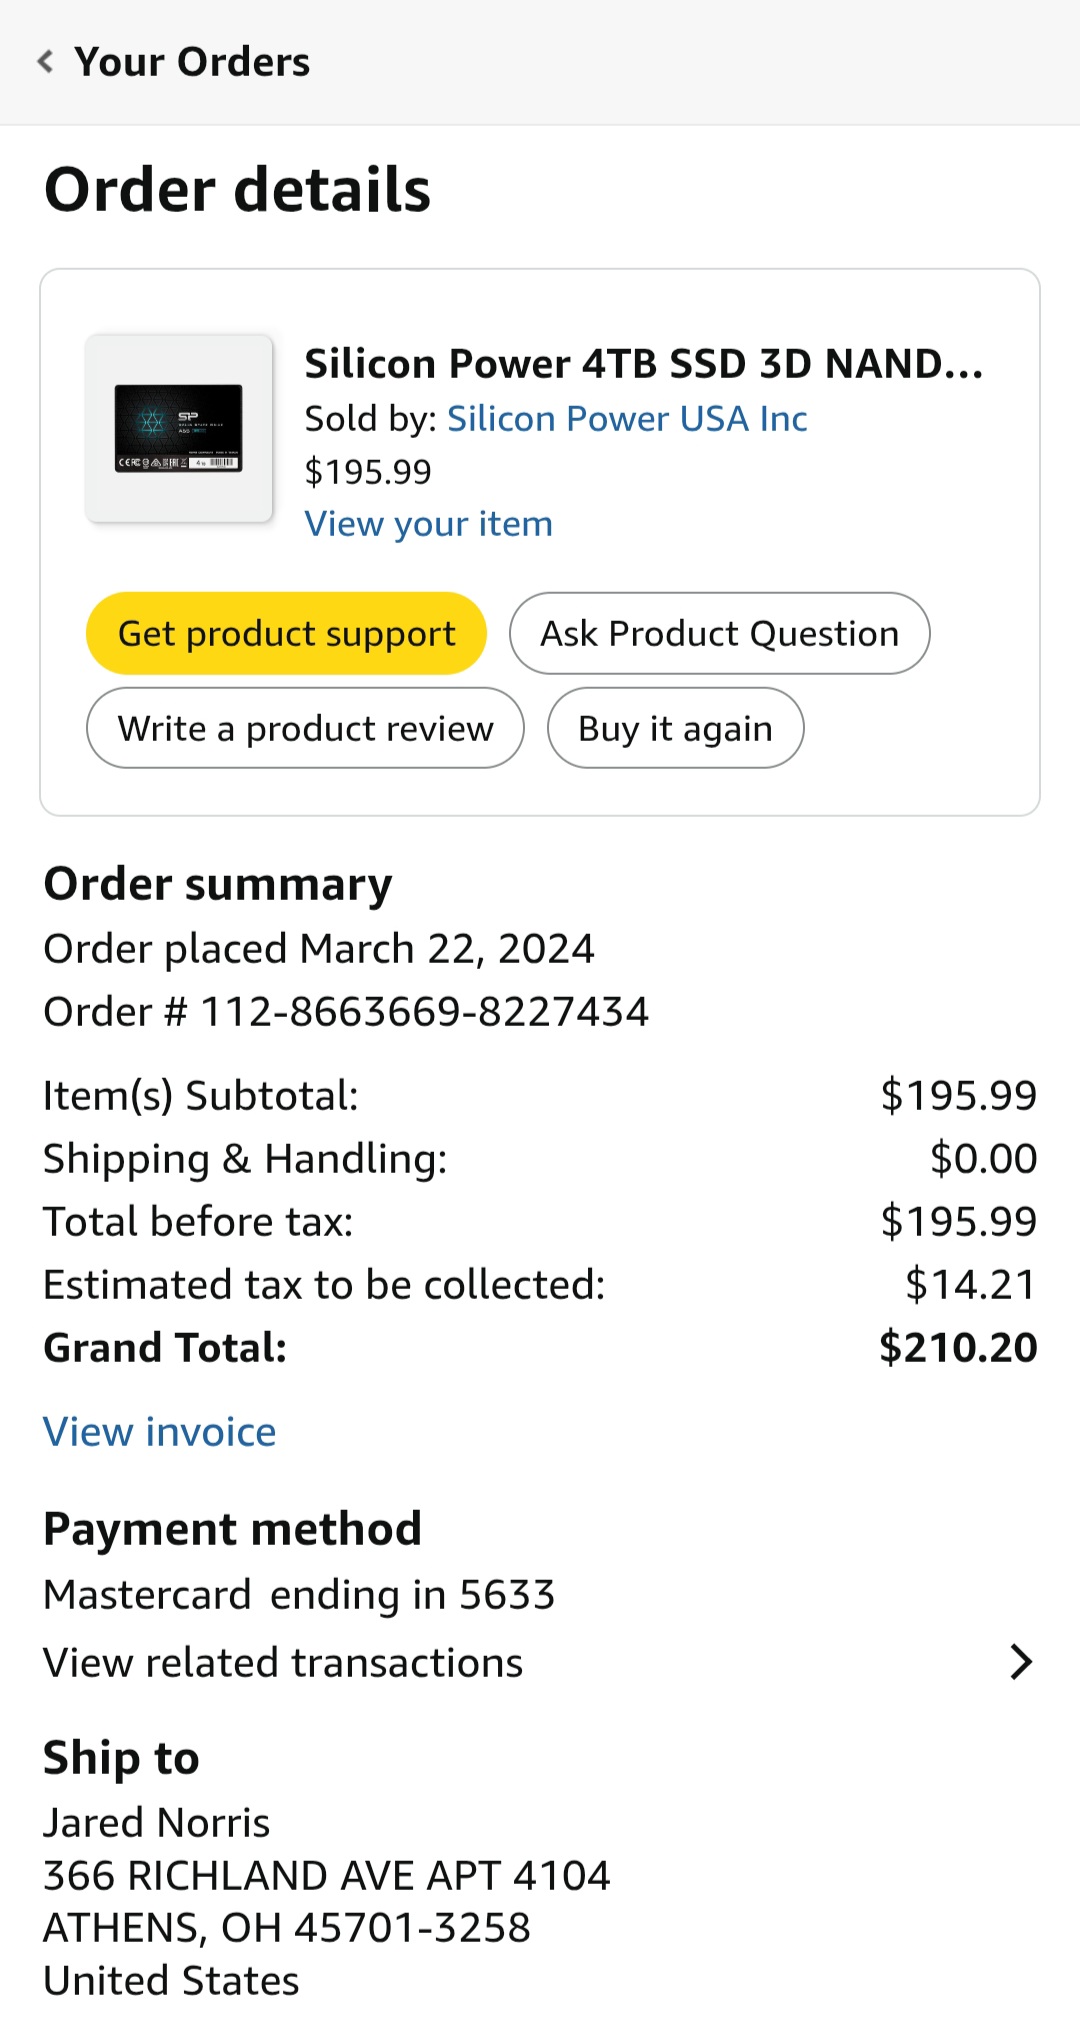Expand the related transactions chevron arrow
This screenshot has width=1080, height=2028.
[1020, 1662]
